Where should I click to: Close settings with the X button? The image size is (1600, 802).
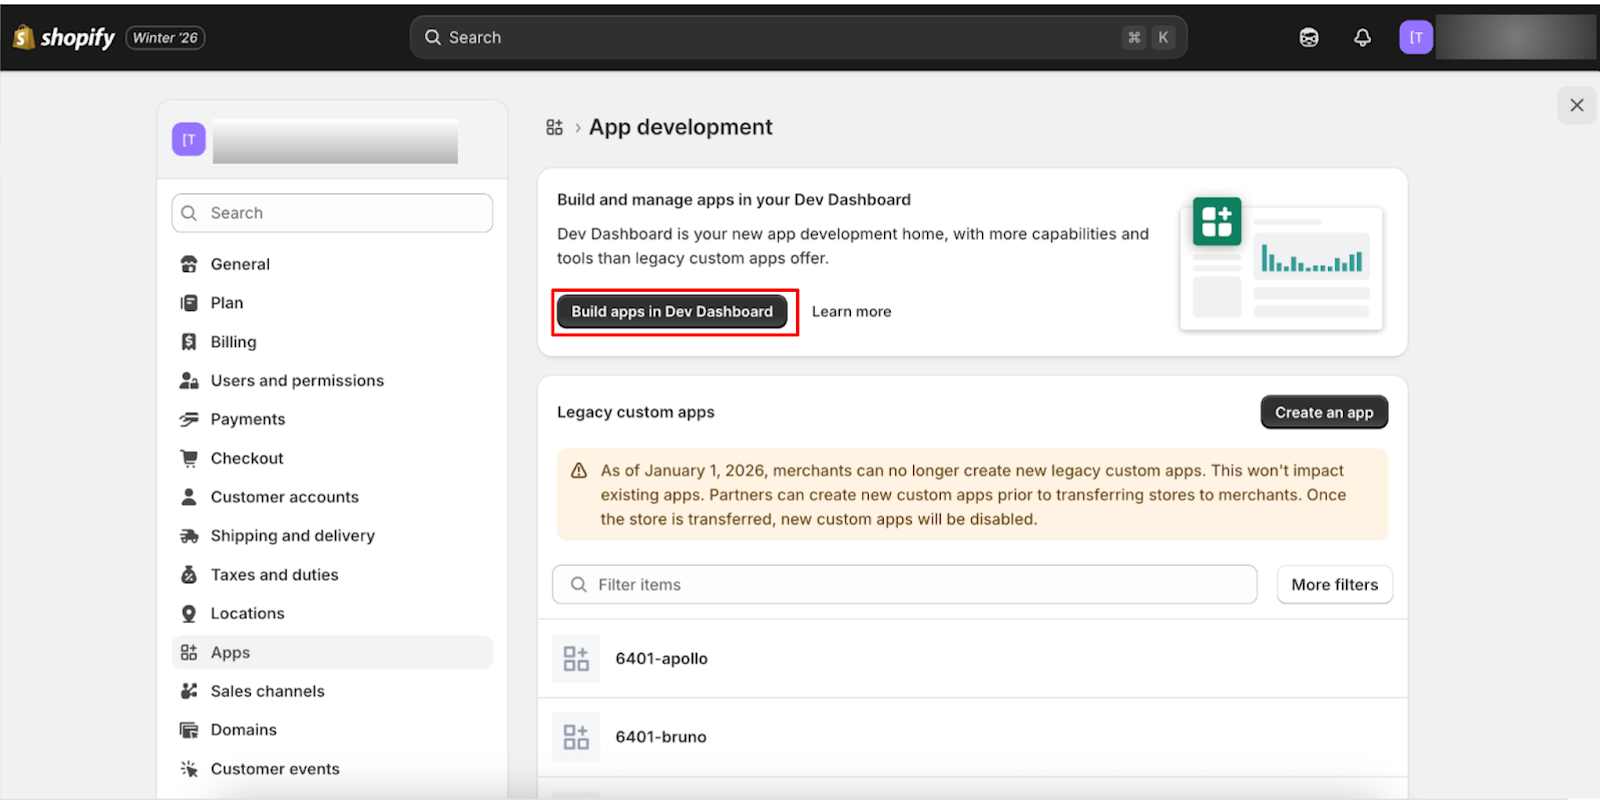[x=1577, y=105]
